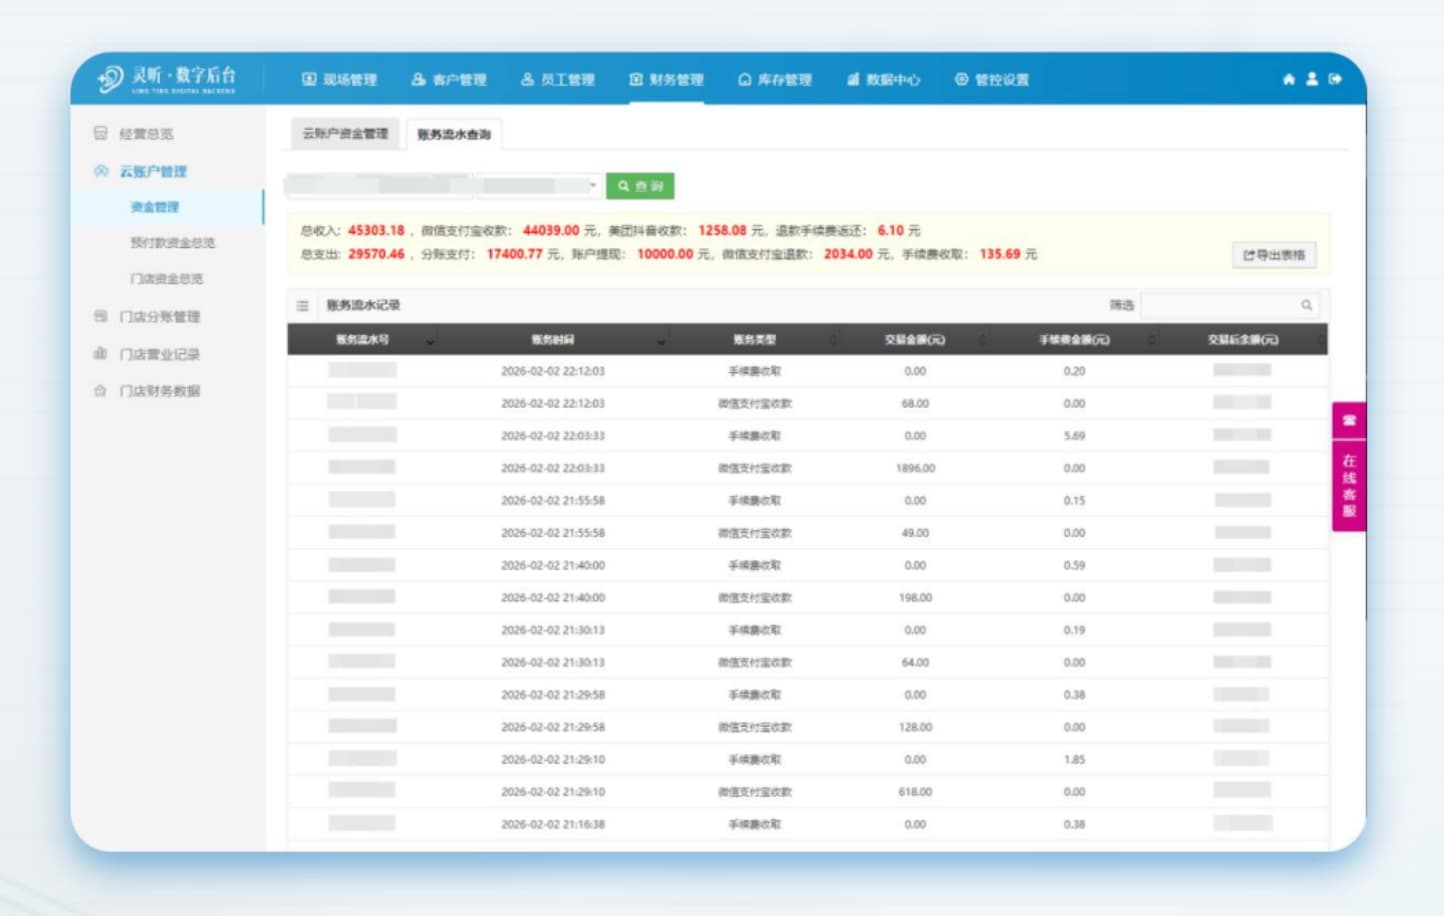
Task: Open the 管控设置 gear menu
Action: (991, 80)
